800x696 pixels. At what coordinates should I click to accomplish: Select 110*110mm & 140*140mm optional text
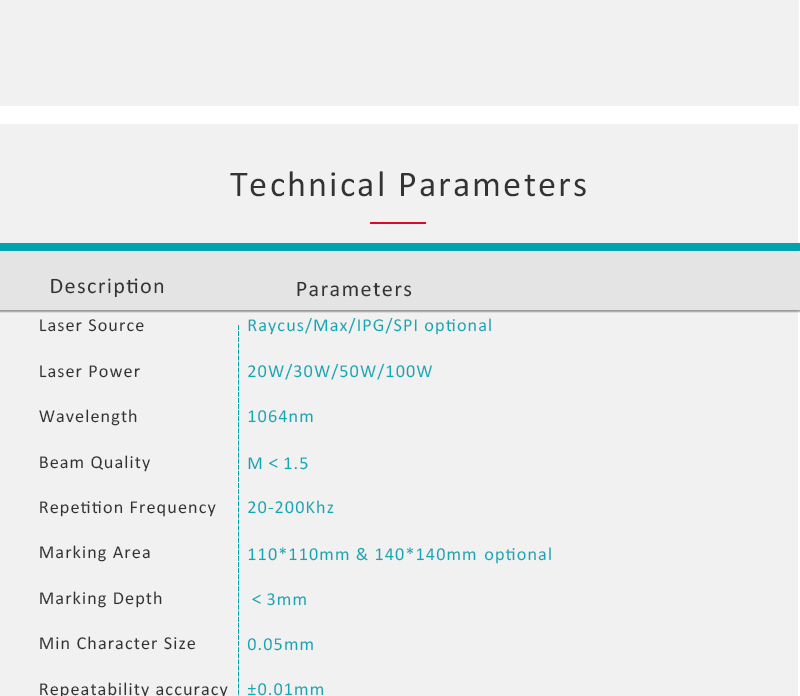[399, 554]
